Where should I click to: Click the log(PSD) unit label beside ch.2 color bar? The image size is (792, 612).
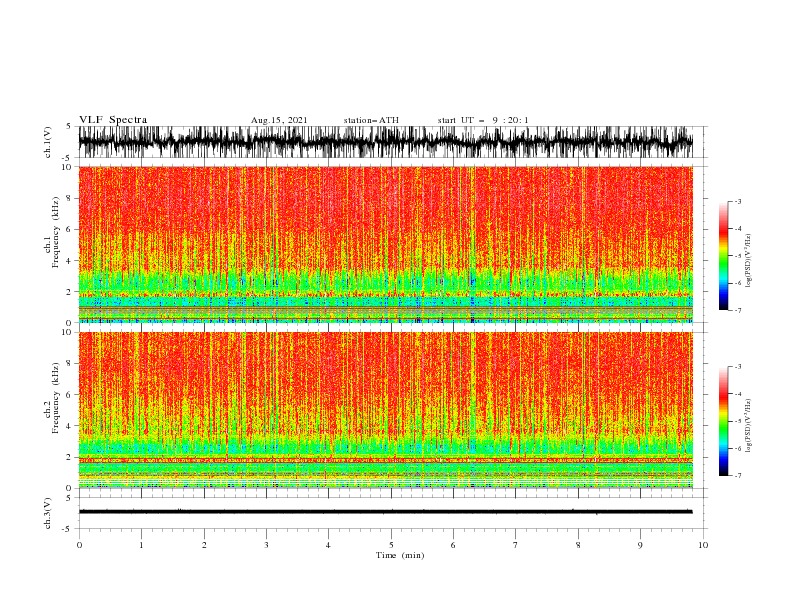(749, 425)
